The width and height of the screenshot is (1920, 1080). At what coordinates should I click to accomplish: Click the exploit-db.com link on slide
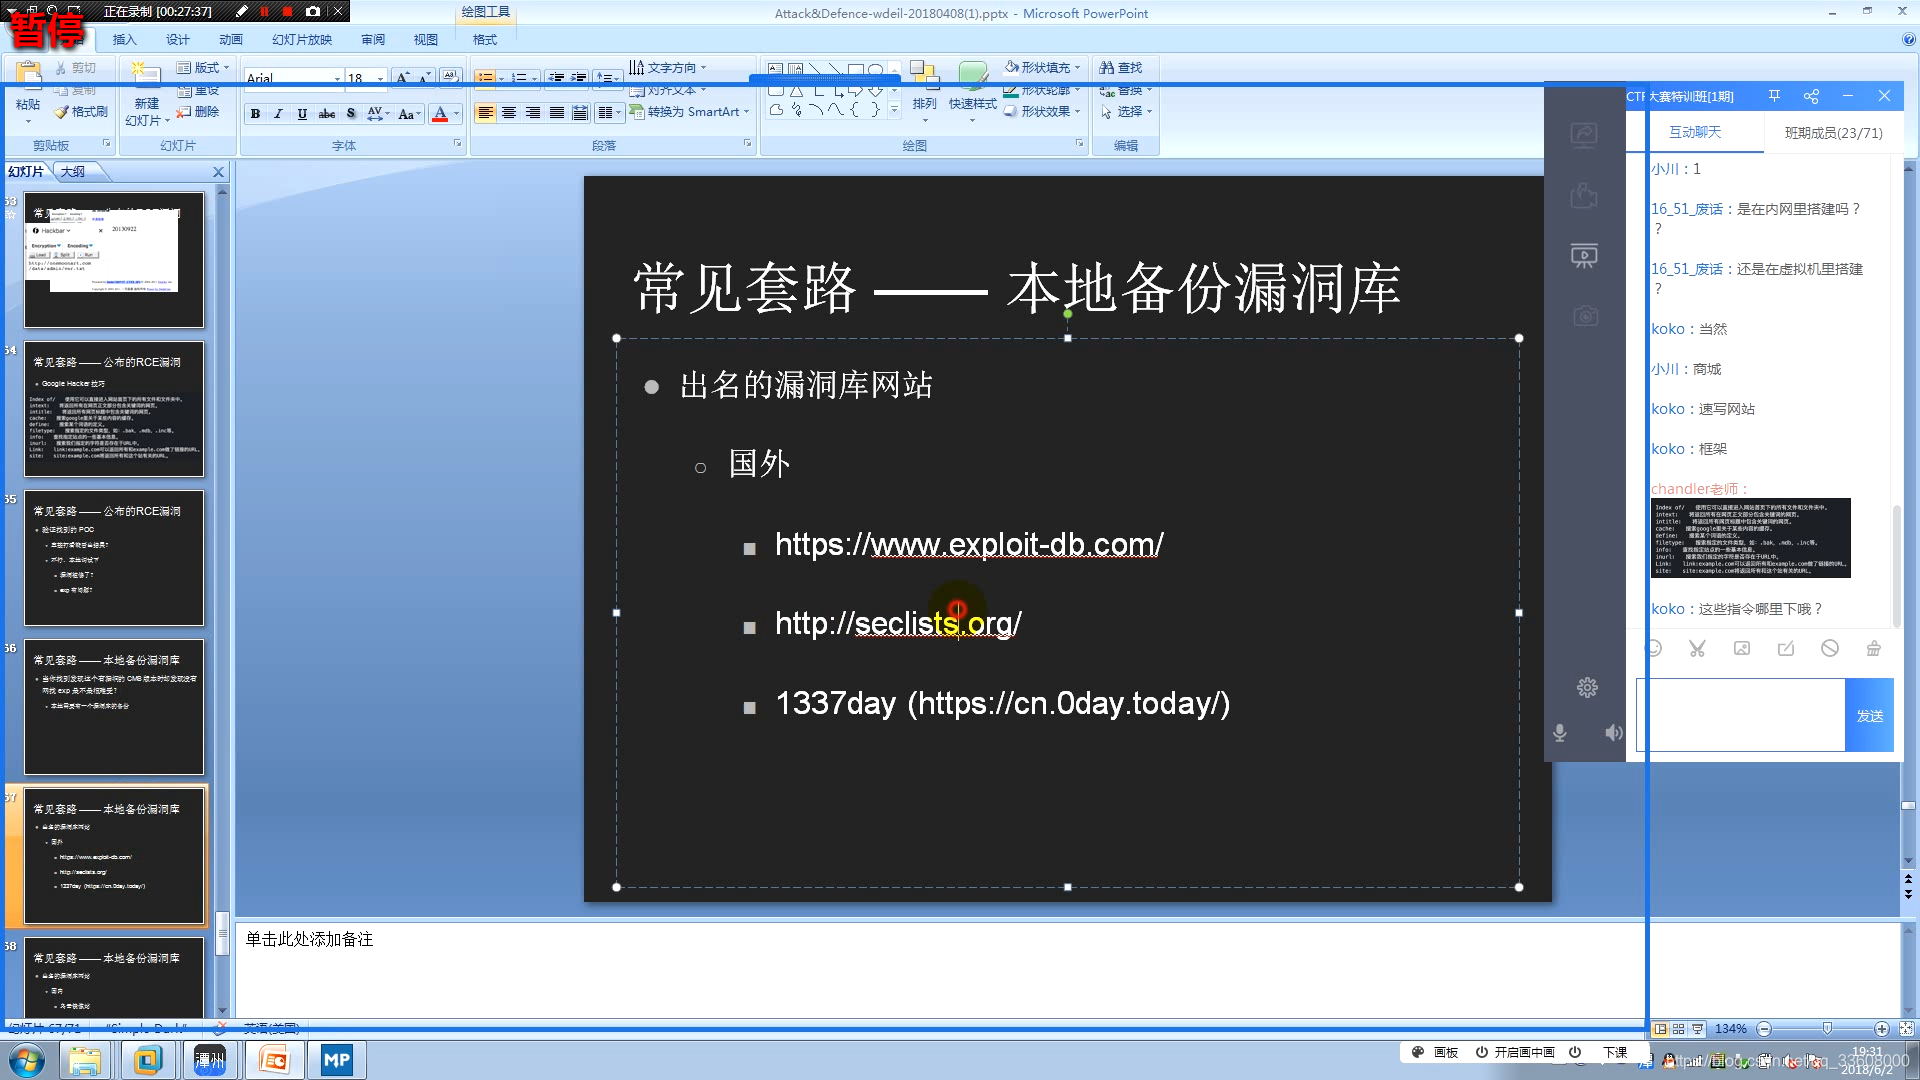tap(968, 545)
